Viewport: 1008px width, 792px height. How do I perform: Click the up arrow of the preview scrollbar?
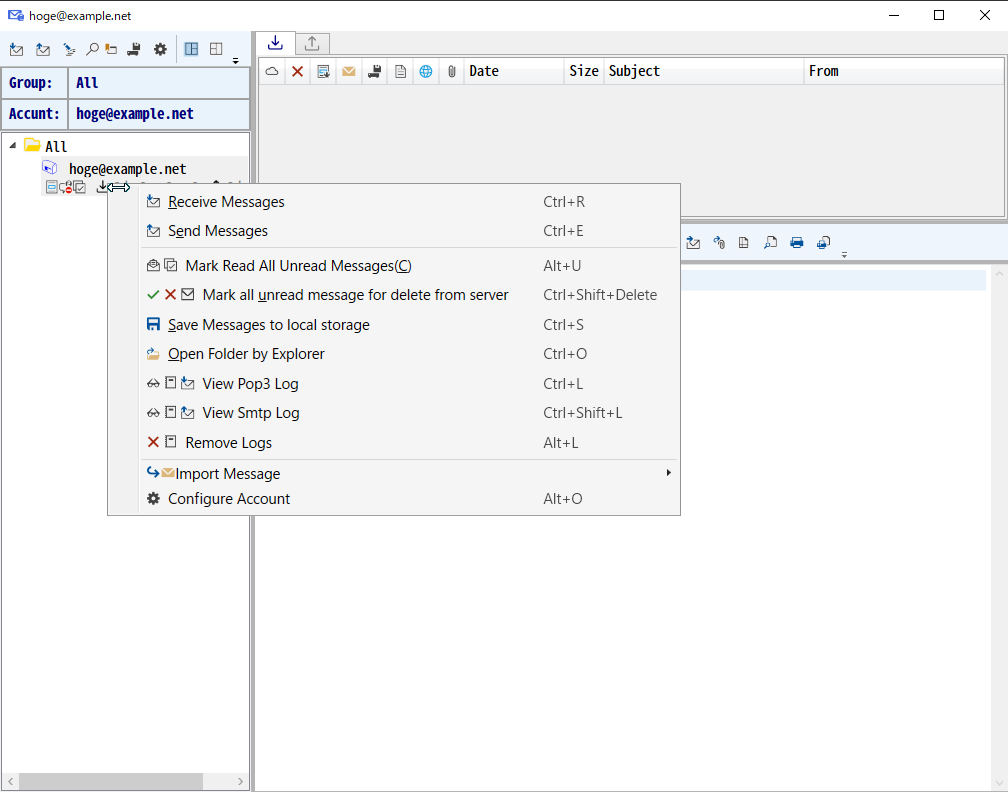tap(999, 273)
